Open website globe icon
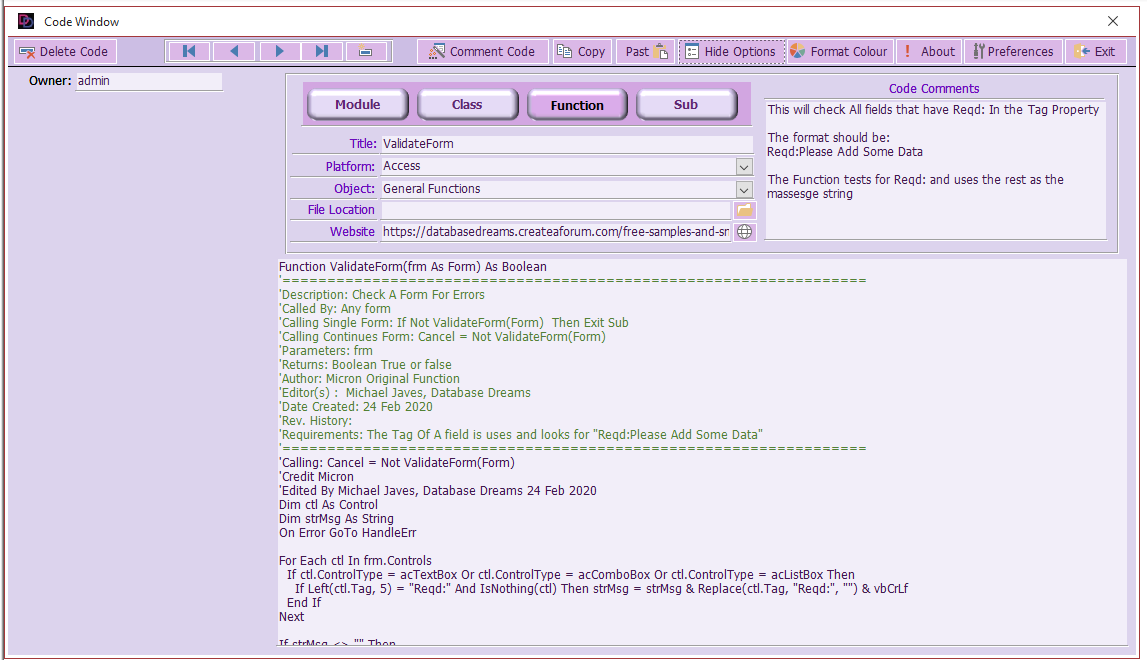1147x660 pixels. click(x=744, y=231)
